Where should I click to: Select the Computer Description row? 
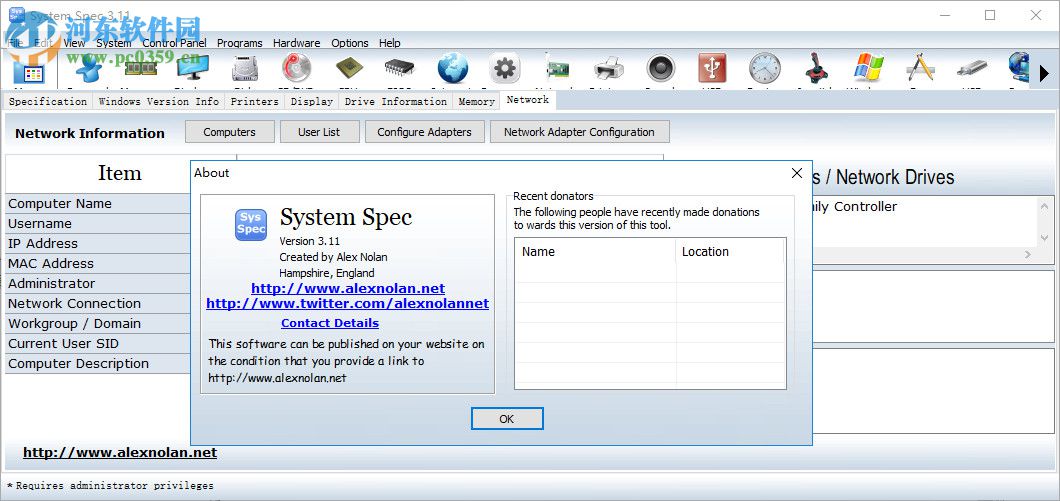[x=99, y=363]
